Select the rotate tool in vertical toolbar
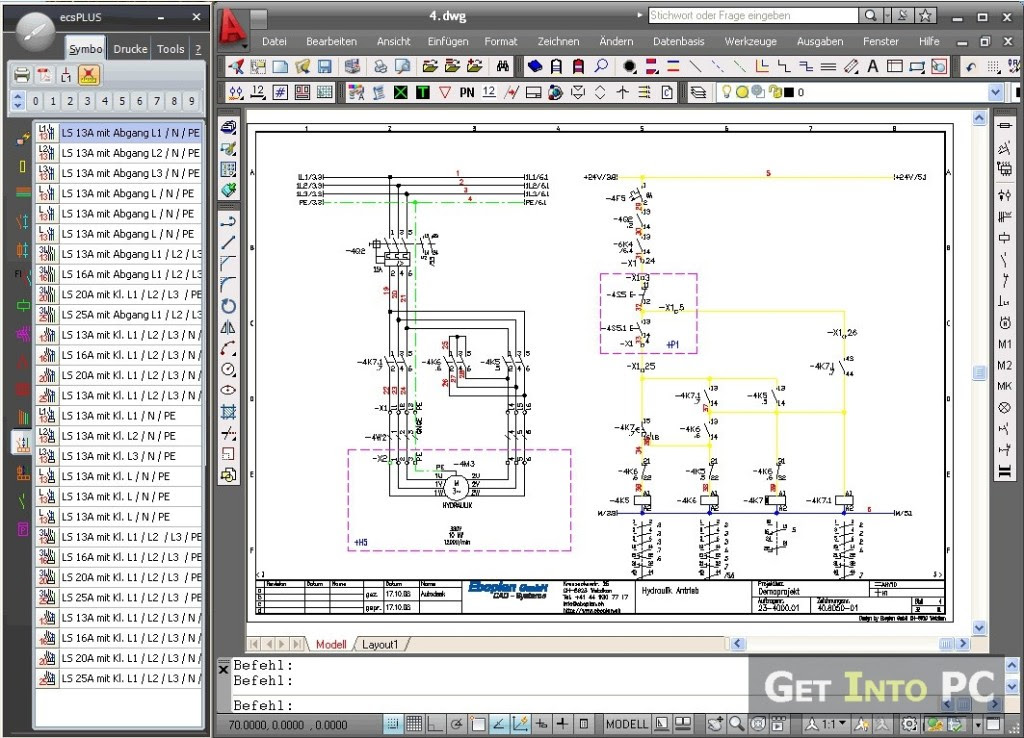Image resolution: width=1024 pixels, height=738 pixels. pyautogui.click(x=228, y=306)
